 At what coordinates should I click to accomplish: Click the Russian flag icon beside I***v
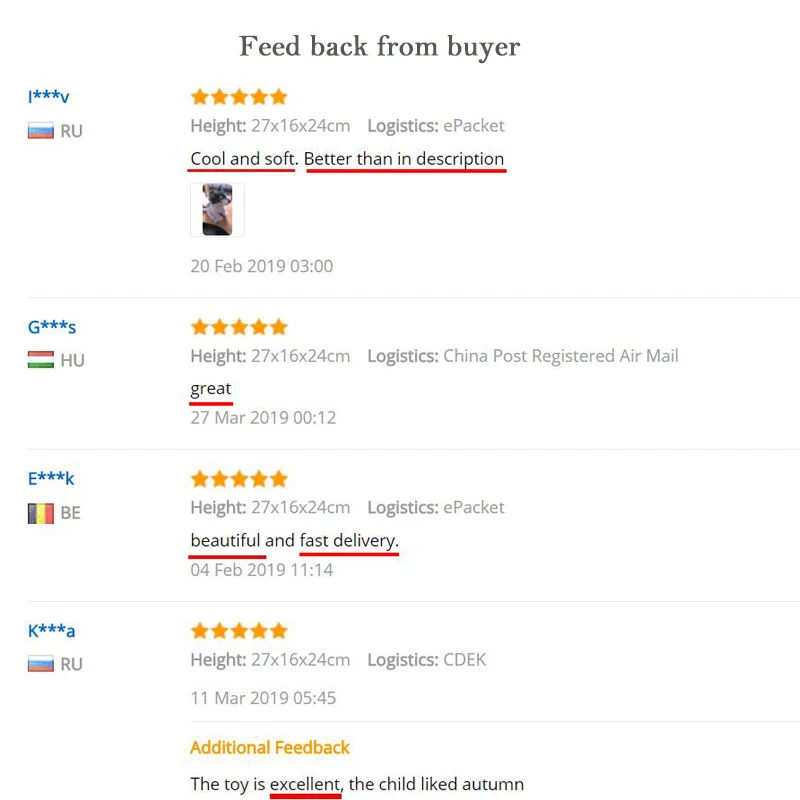[40, 131]
